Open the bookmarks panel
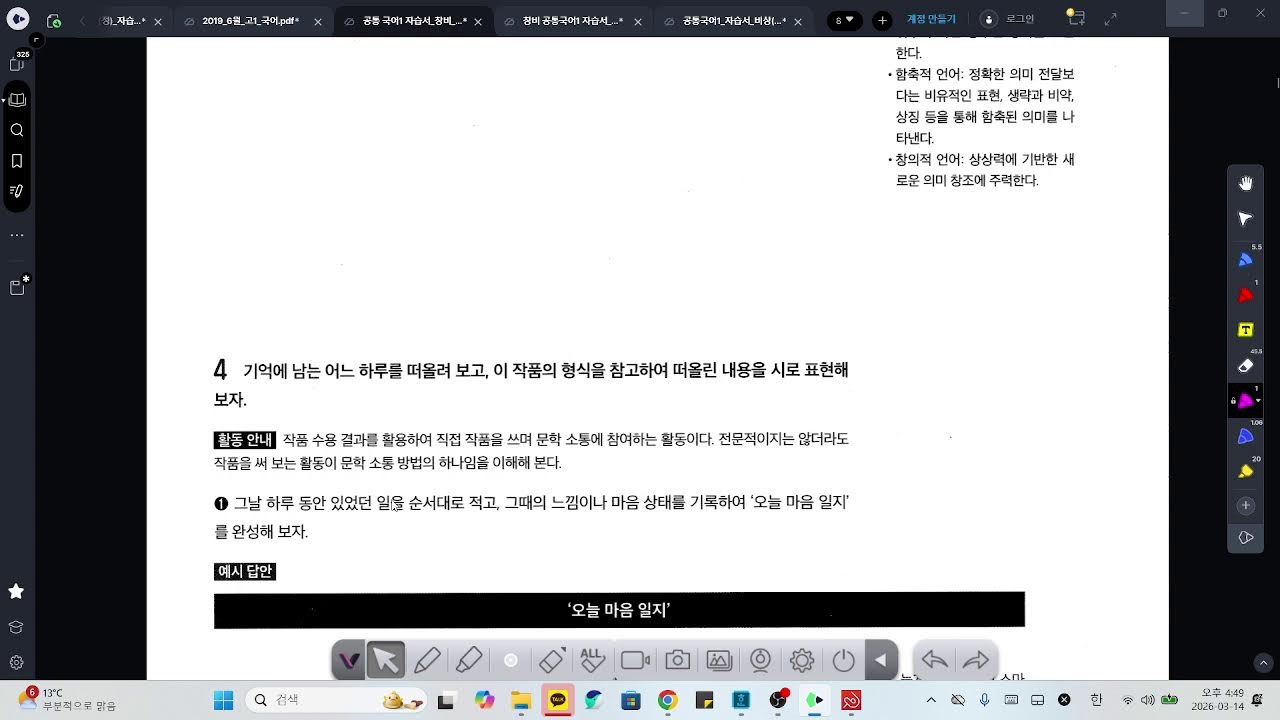Viewport: 1280px width, 720px height. pos(17,160)
